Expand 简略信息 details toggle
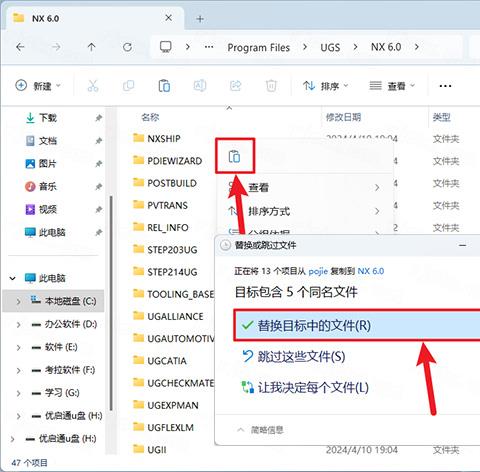Screen dimensions: 480x472 coord(260,430)
